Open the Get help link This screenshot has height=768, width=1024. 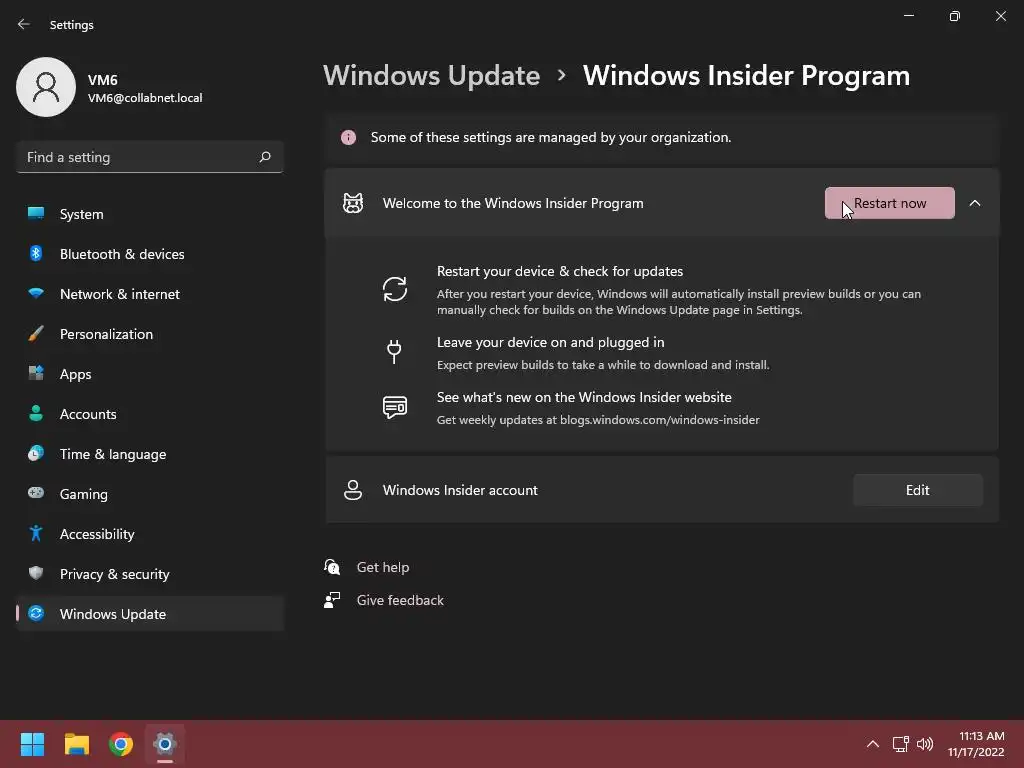tap(383, 567)
